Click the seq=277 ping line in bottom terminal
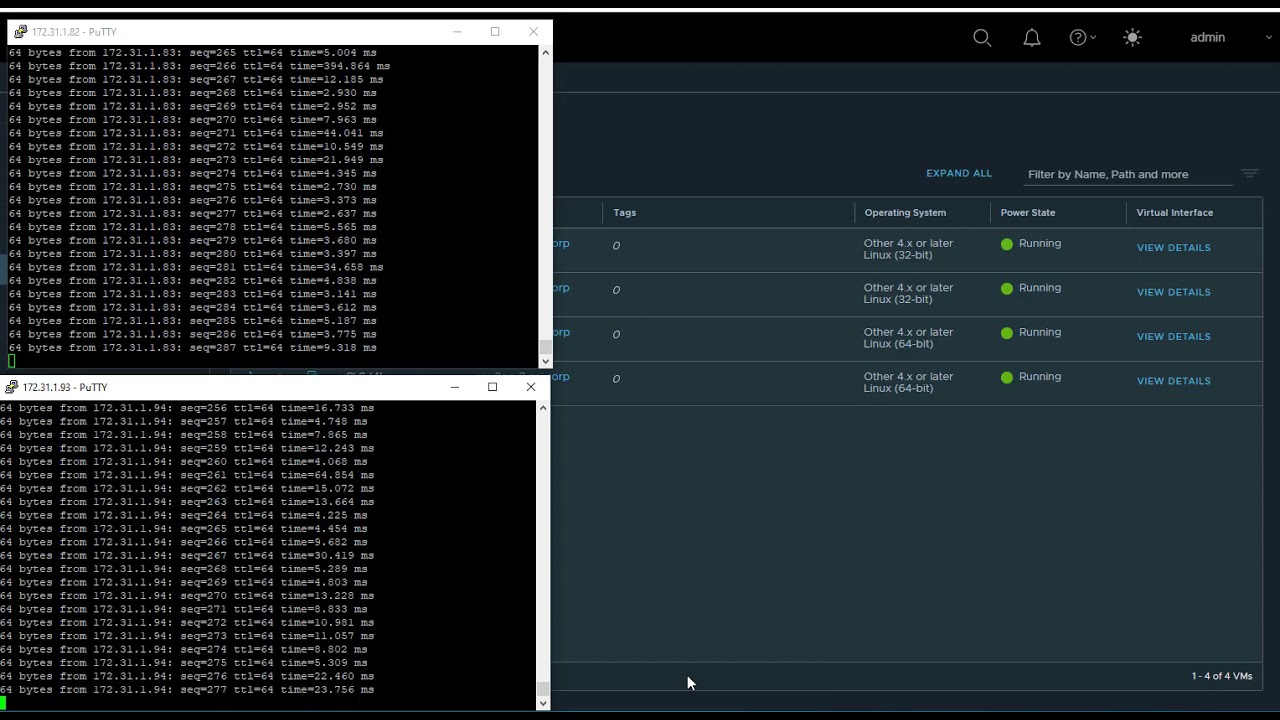 pos(187,690)
